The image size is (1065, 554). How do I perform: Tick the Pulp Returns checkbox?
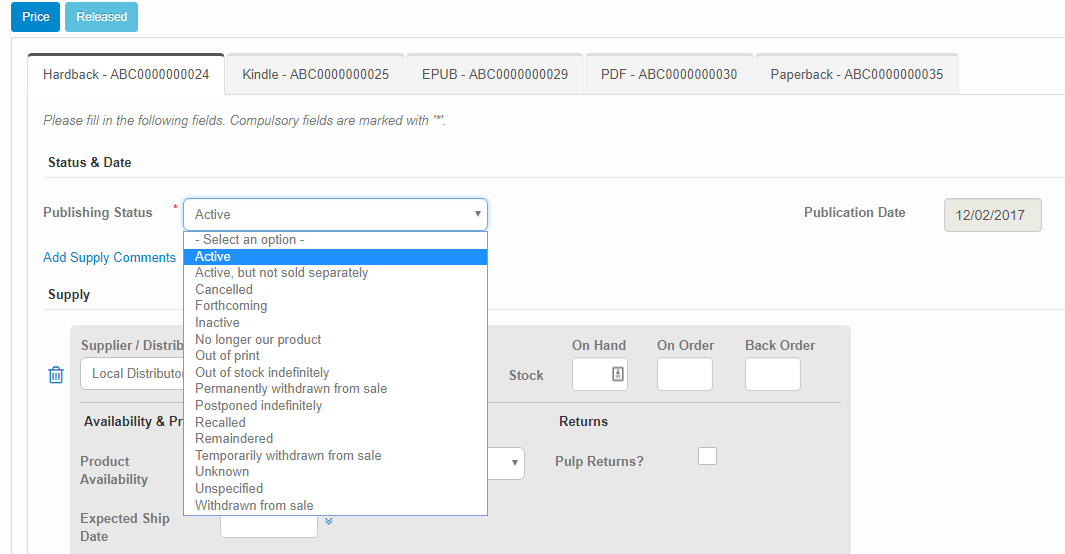pyautogui.click(x=707, y=456)
